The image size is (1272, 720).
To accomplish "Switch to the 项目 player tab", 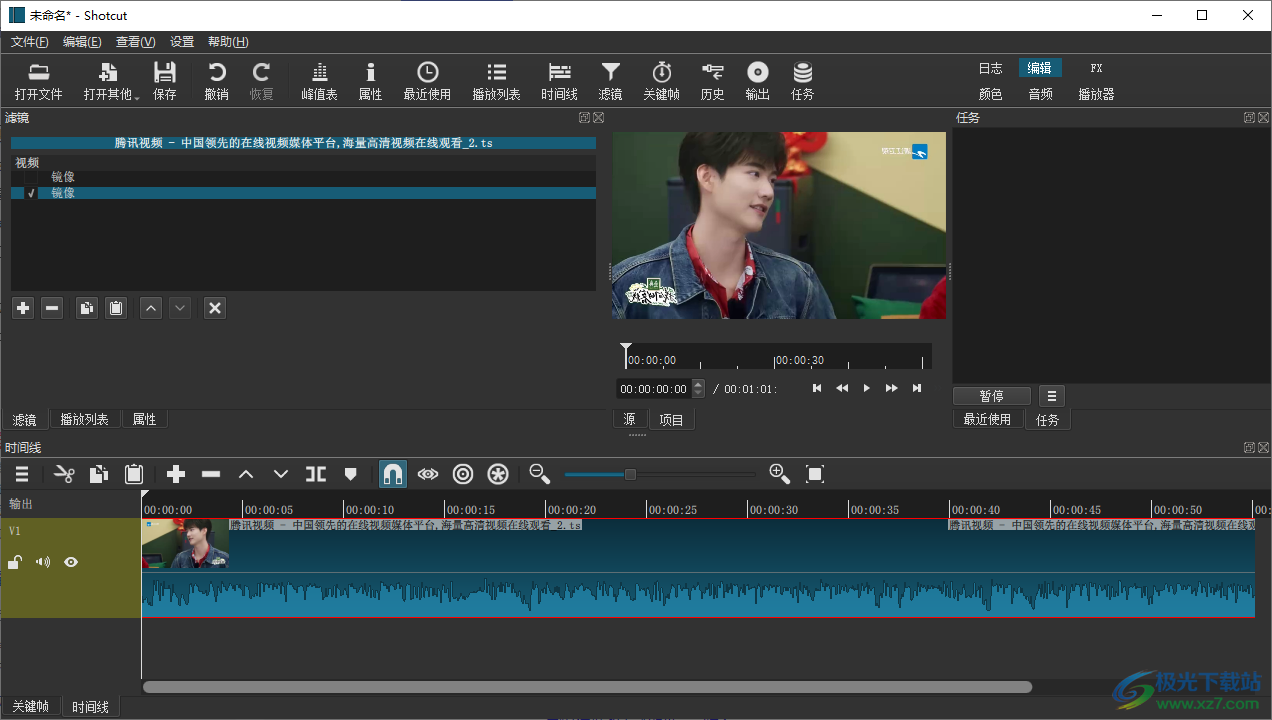I will (x=671, y=420).
